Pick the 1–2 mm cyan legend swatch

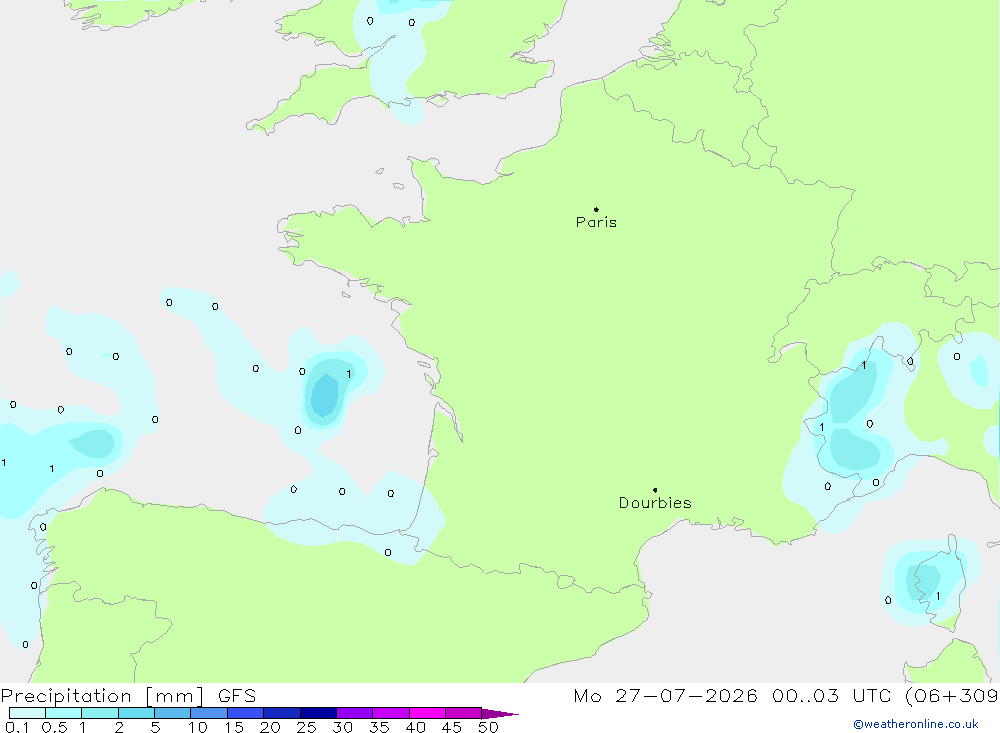pos(100,713)
